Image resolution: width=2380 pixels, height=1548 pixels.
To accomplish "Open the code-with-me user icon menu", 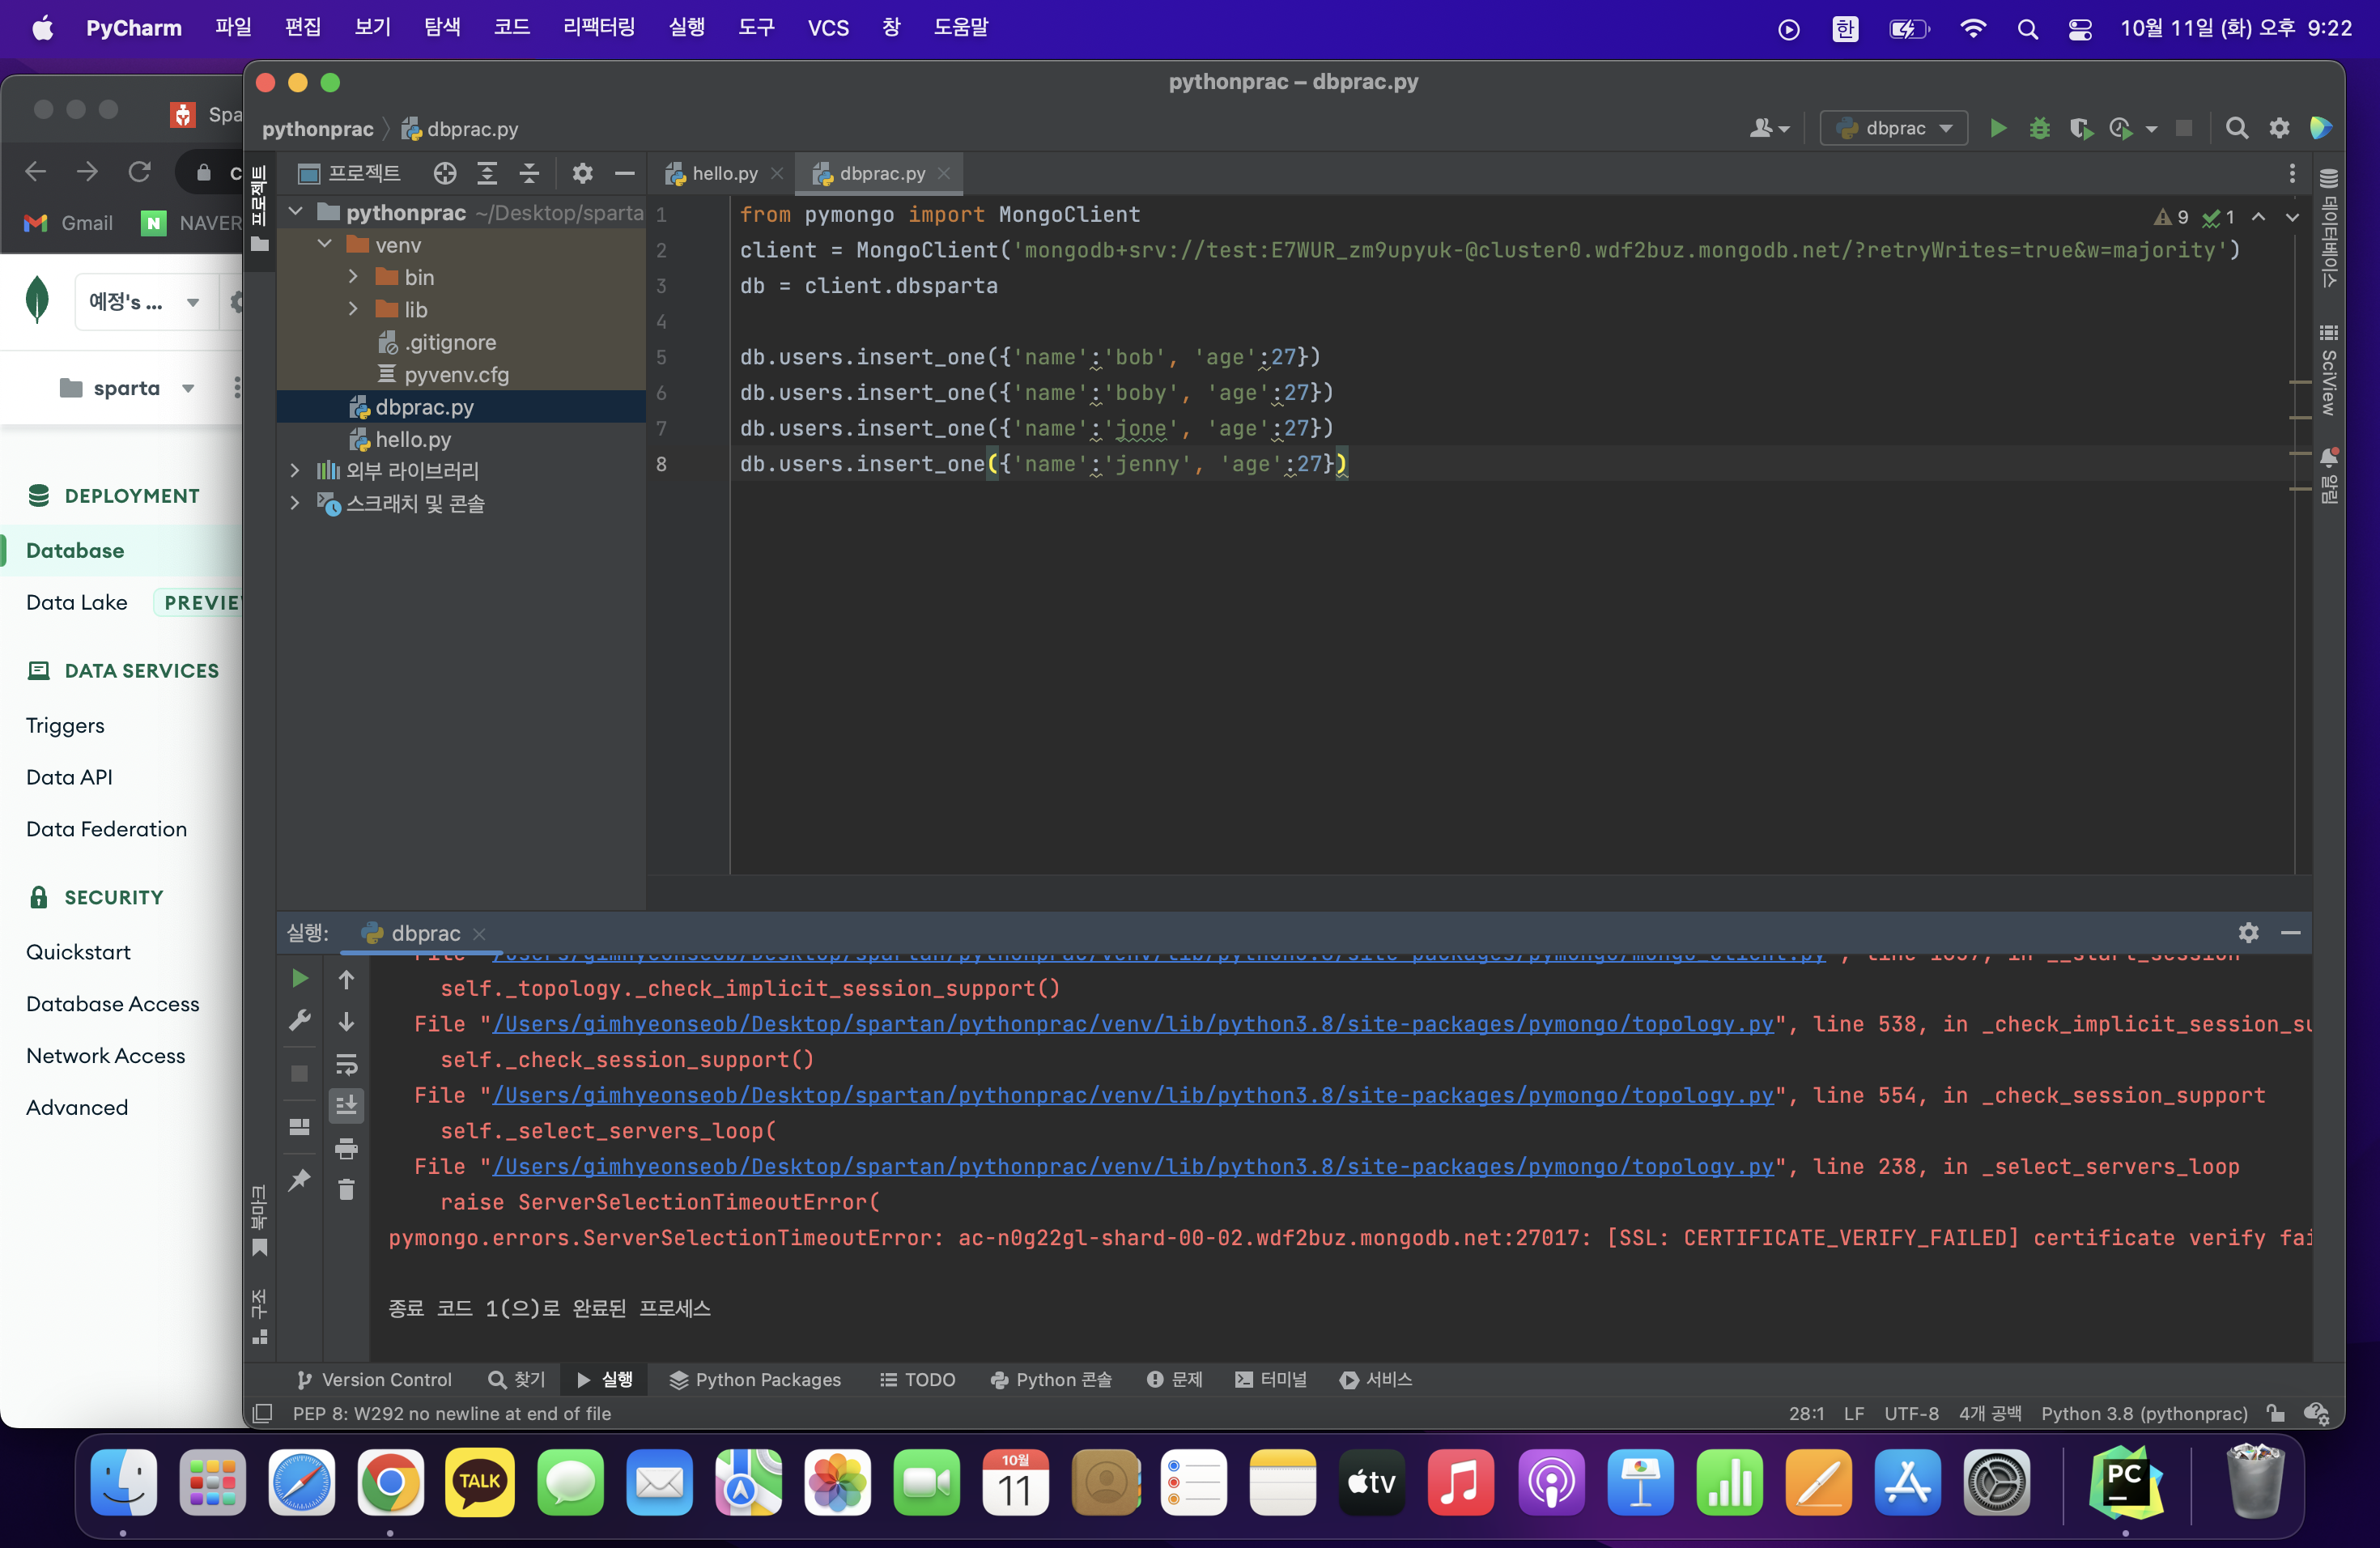I will pos(1768,128).
